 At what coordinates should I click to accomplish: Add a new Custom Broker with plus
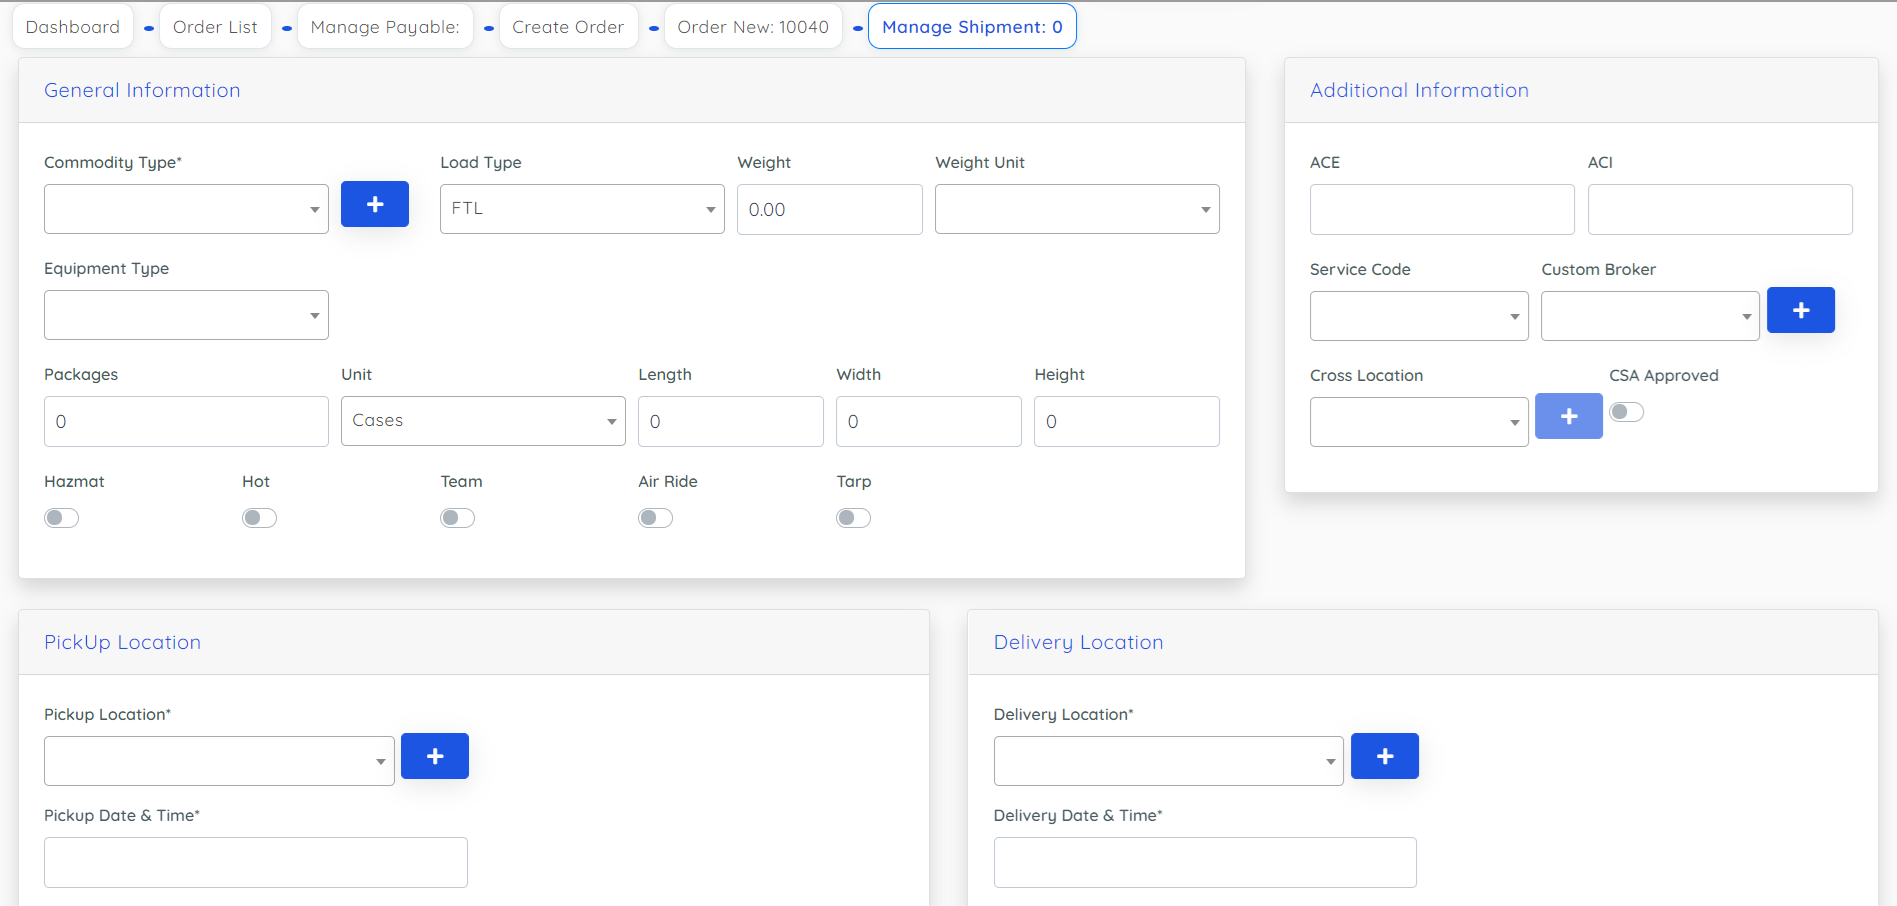[1800, 310]
